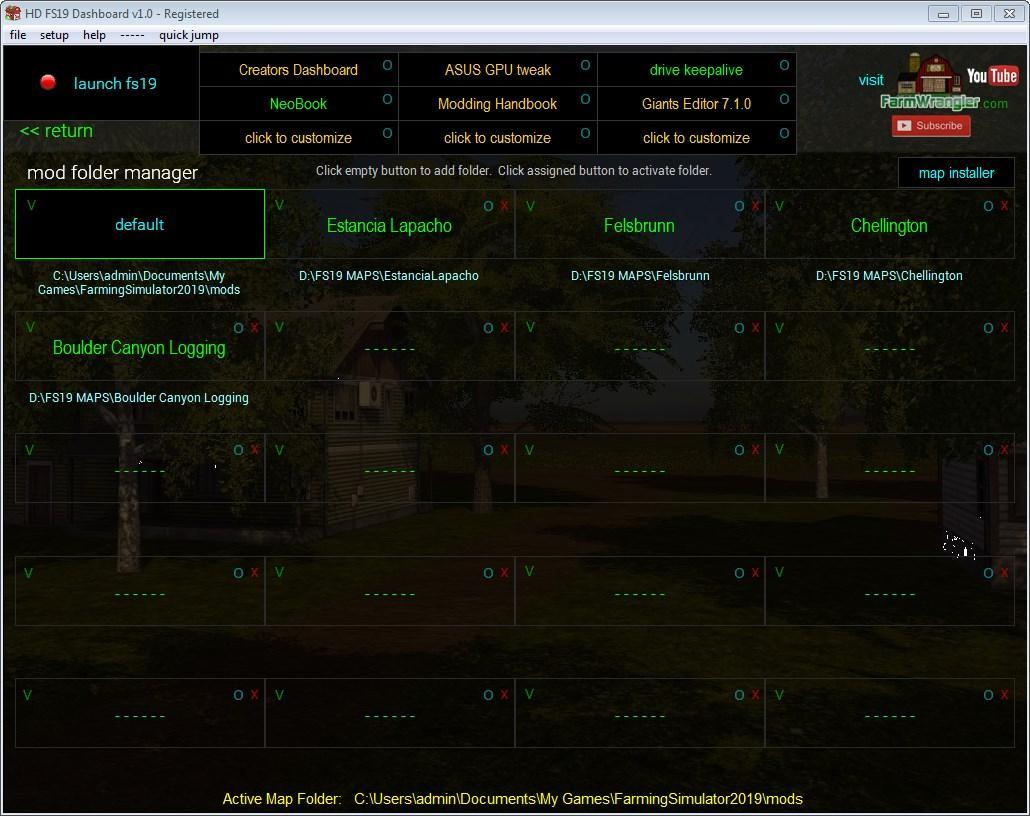Click the O icon beside Giants Editor 7.1.0
The height and width of the screenshot is (816, 1030).
click(784, 99)
